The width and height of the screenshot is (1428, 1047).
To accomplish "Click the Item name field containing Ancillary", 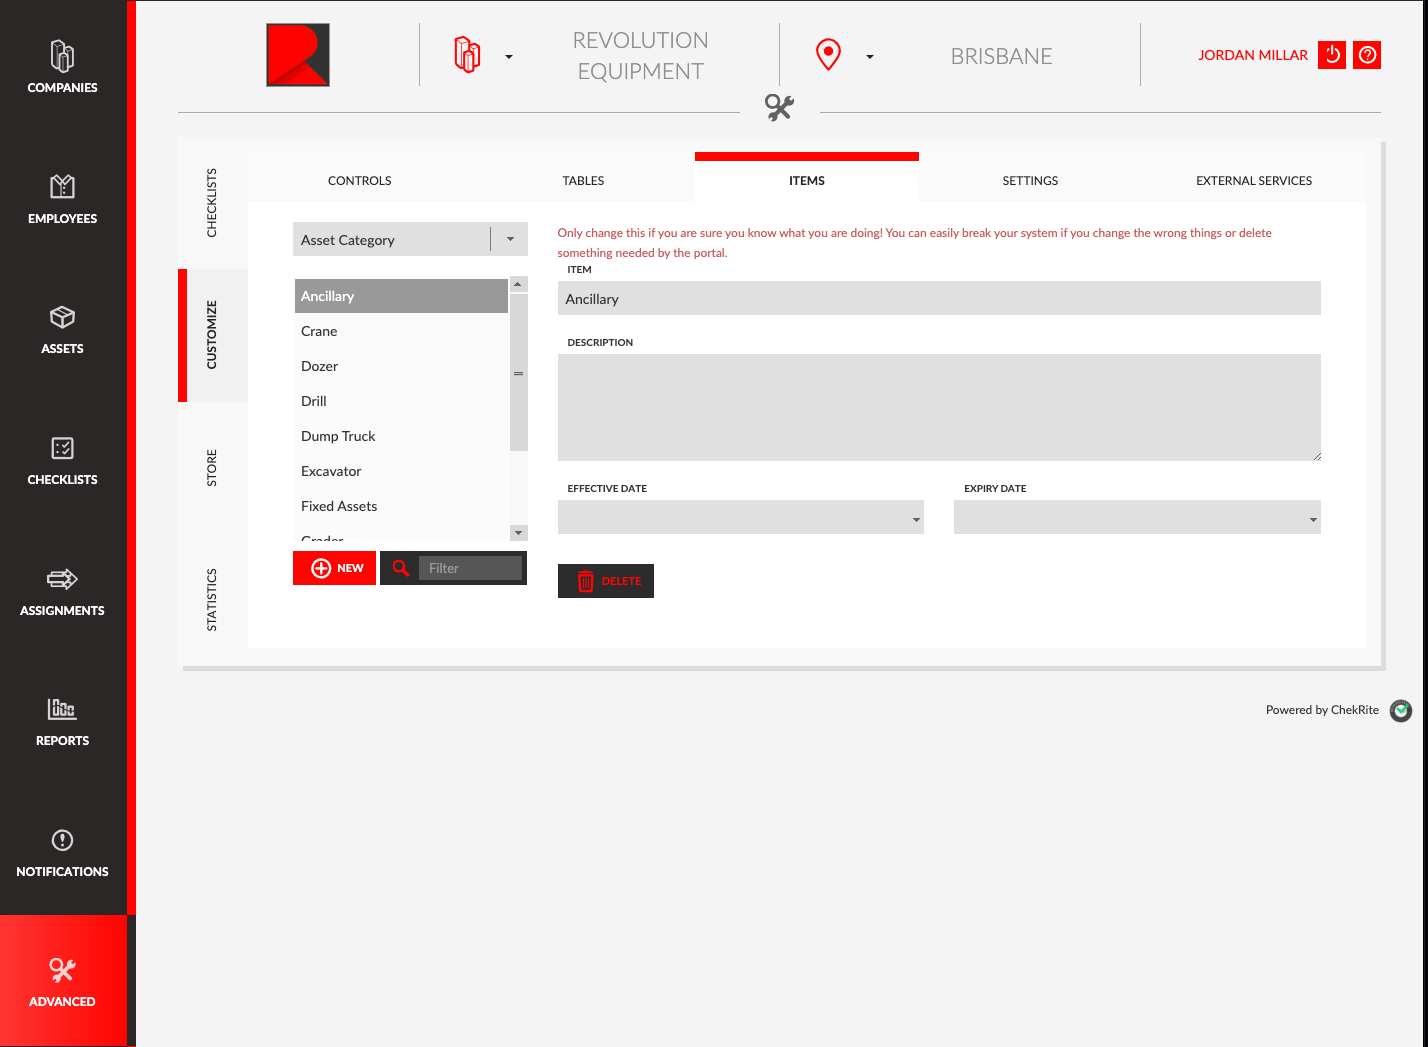I will (939, 298).
